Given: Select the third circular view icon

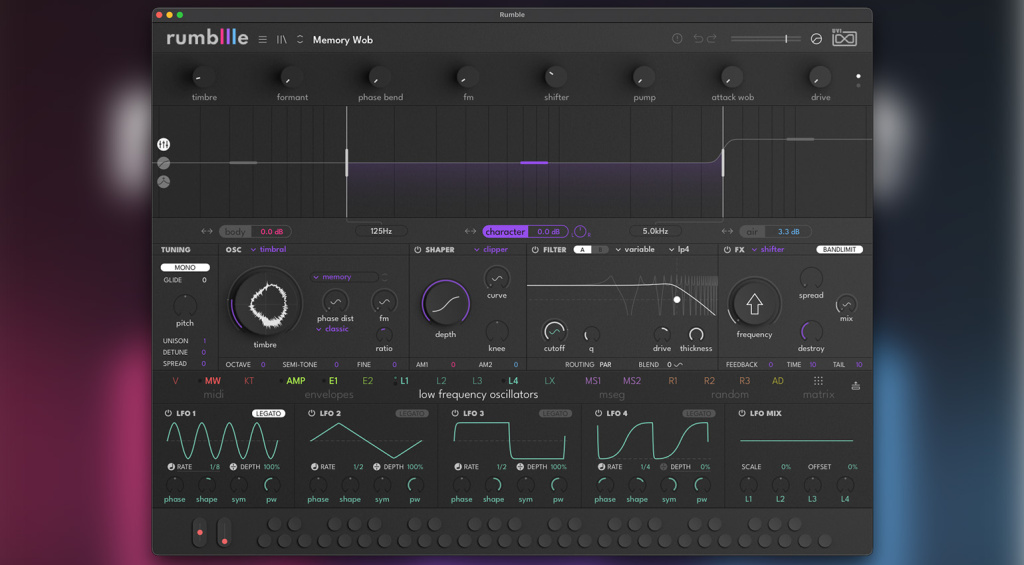Looking at the screenshot, I should pos(163,182).
